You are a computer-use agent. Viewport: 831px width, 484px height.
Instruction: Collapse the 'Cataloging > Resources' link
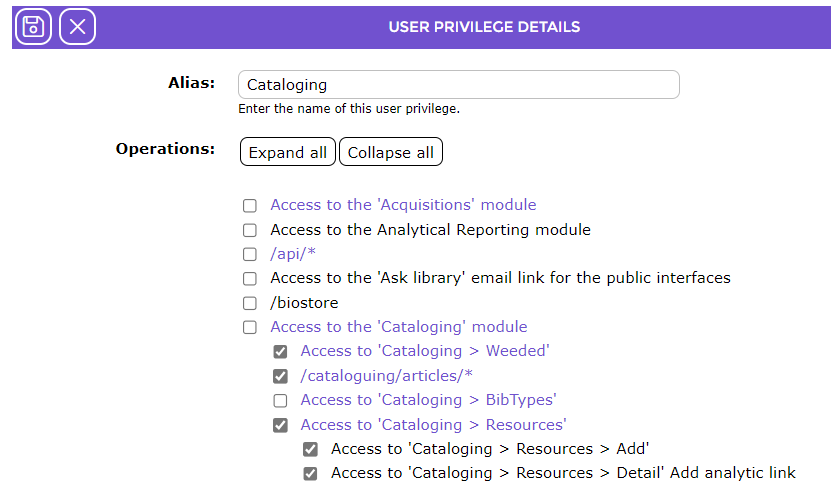tap(434, 425)
